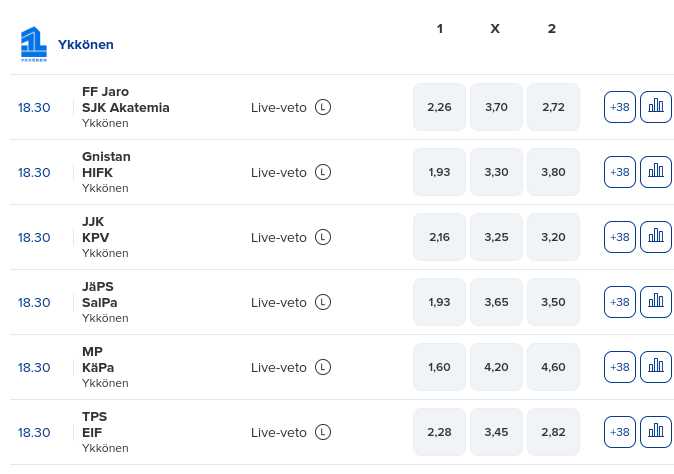Click Live-veto icon in TPS row
Image resolution: width=674 pixels, height=474 pixels.
[323, 432]
